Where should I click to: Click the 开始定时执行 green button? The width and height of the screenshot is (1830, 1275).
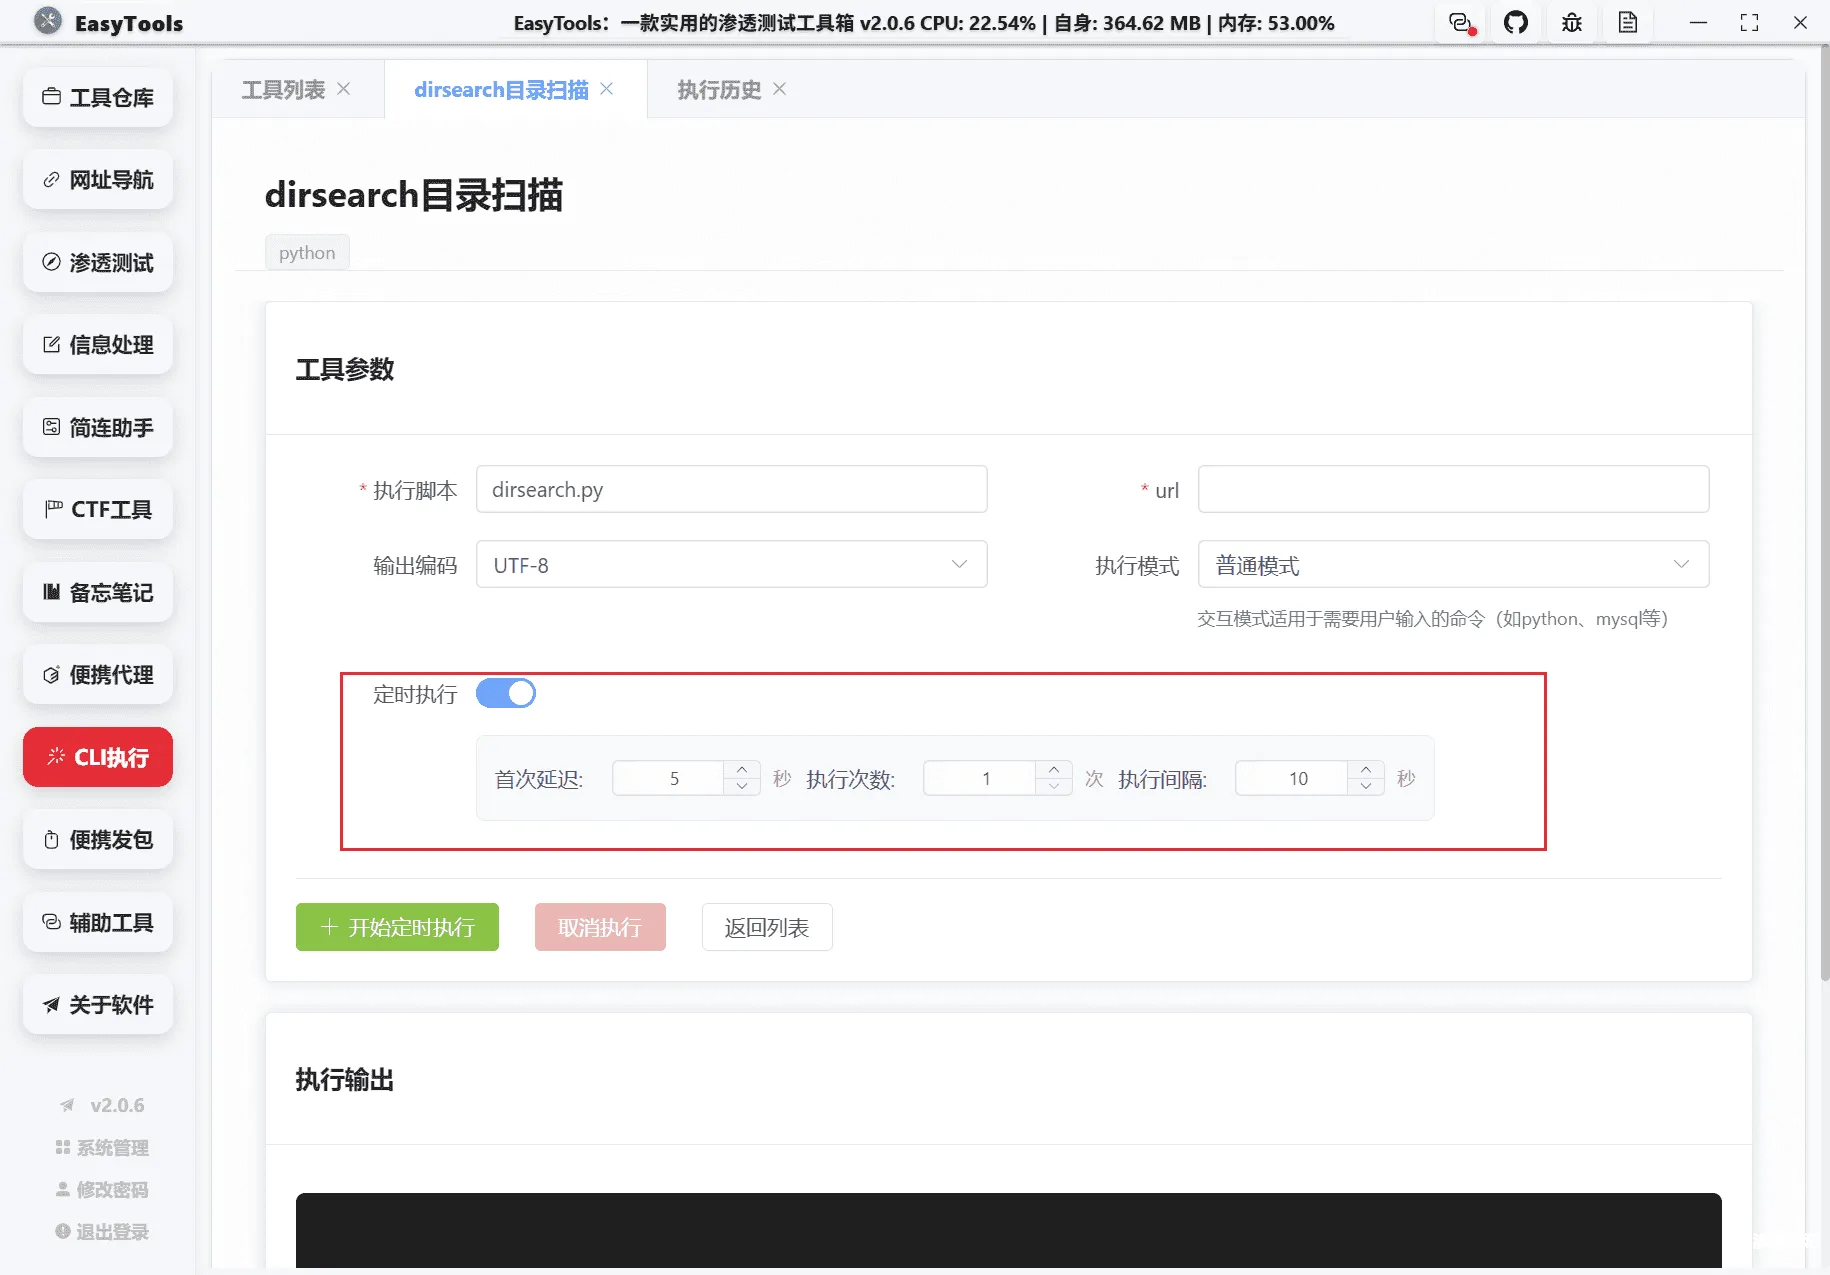(396, 927)
